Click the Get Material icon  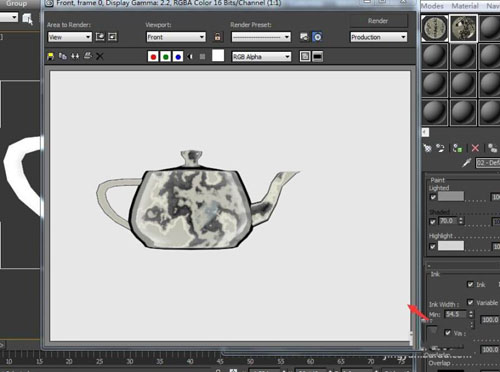pyautogui.click(x=428, y=148)
